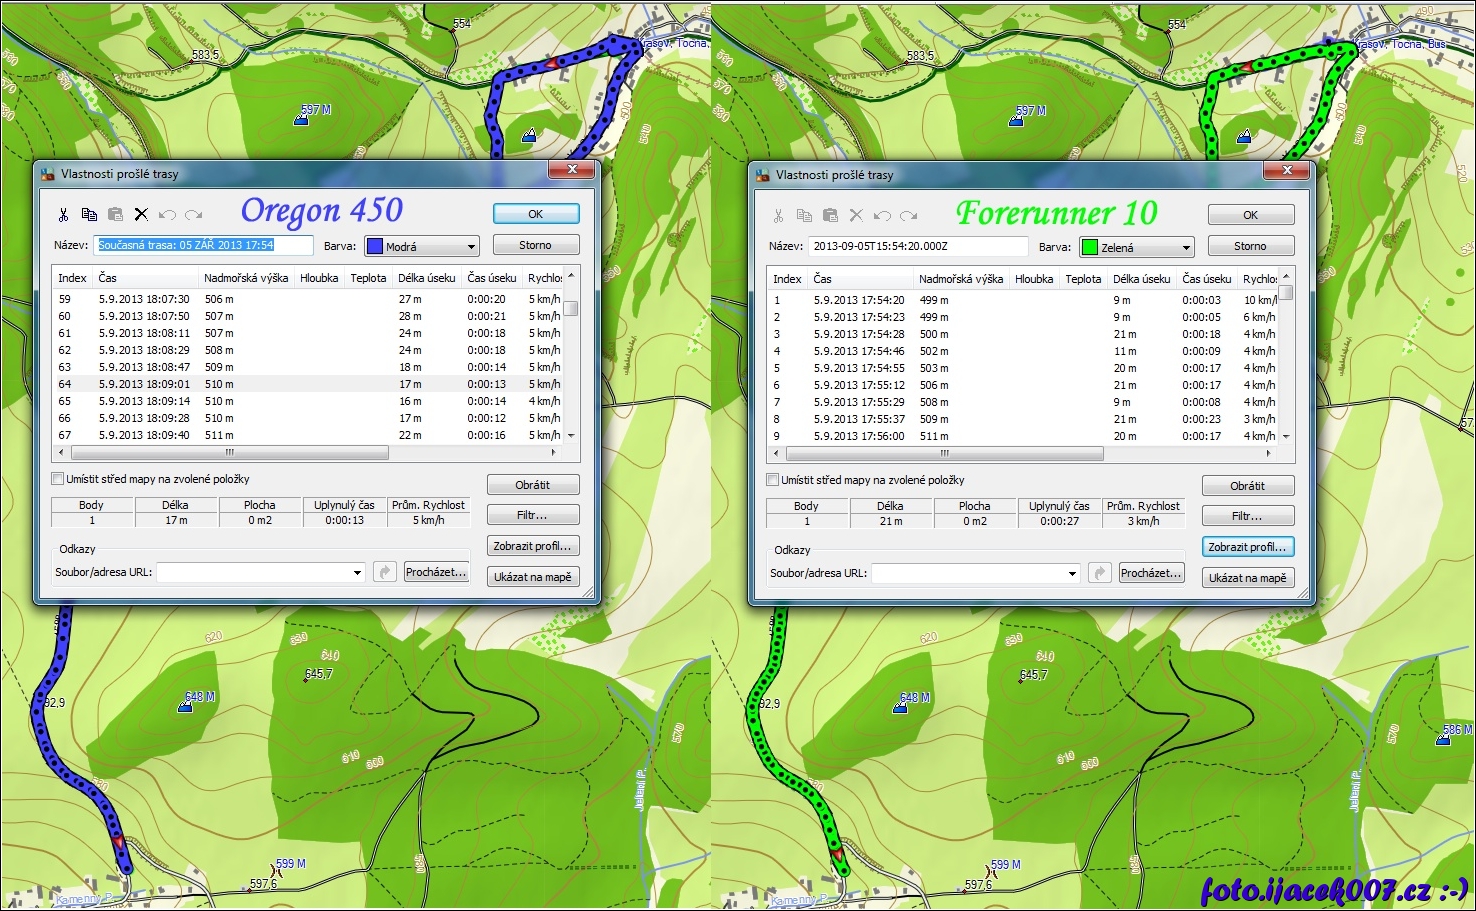The height and width of the screenshot is (911, 1476).
Task: Click the Název text field in Forerunner dialog
Action: pos(918,246)
